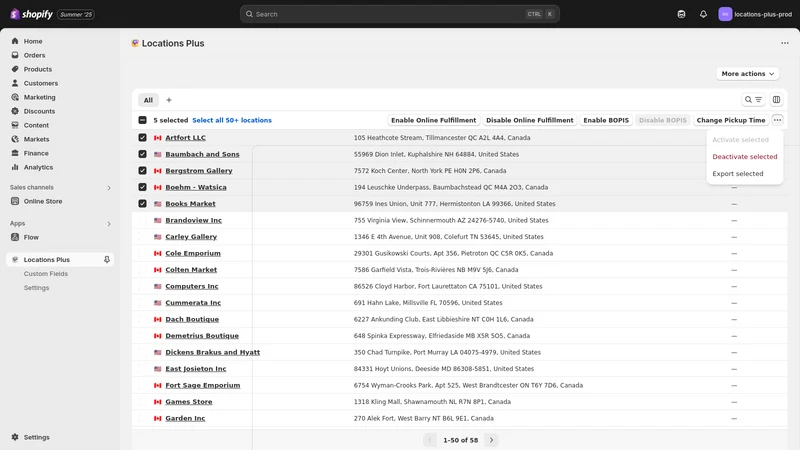Edit table columns icon

776,100
